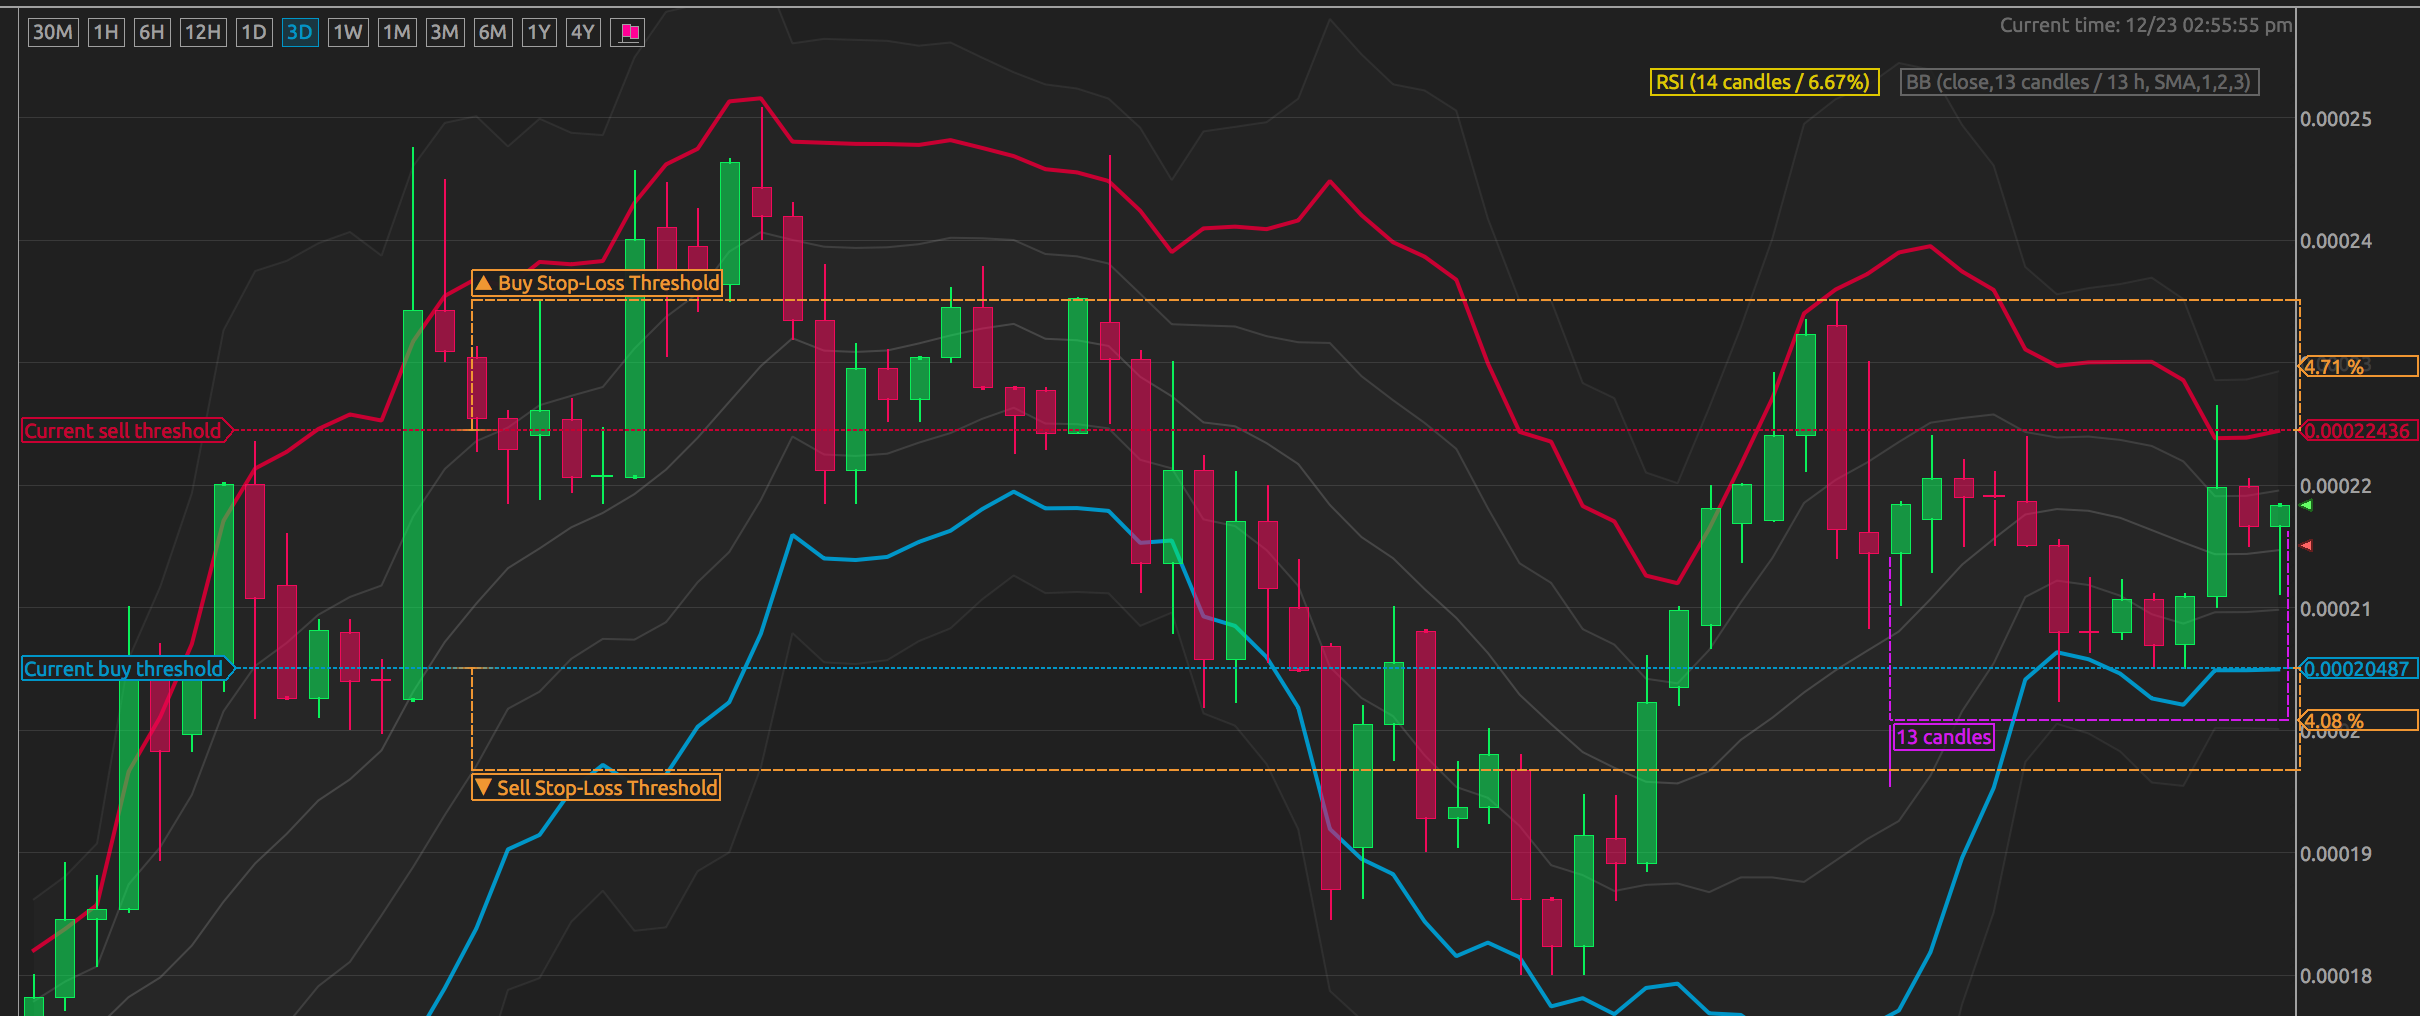Click the pink candle chart-type icon

tap(628, 32)
